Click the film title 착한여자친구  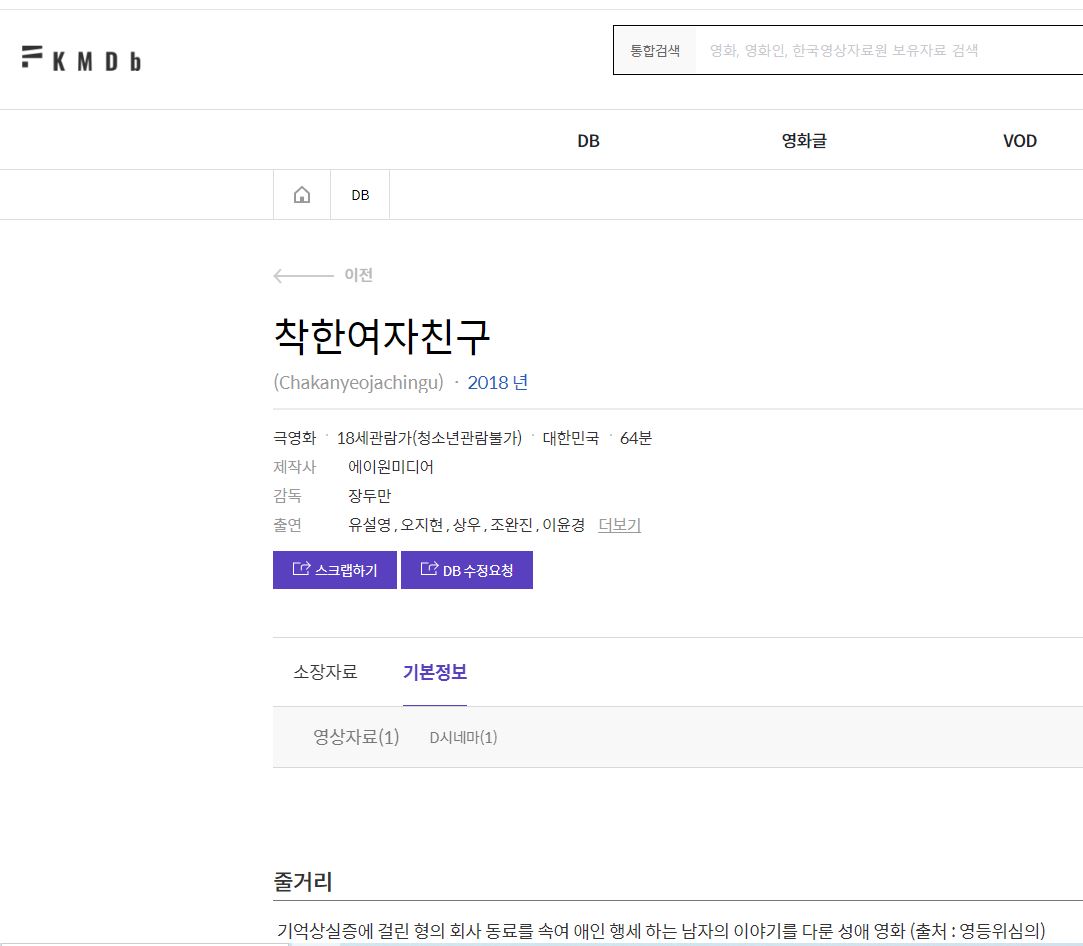click(x=382, y=337)
